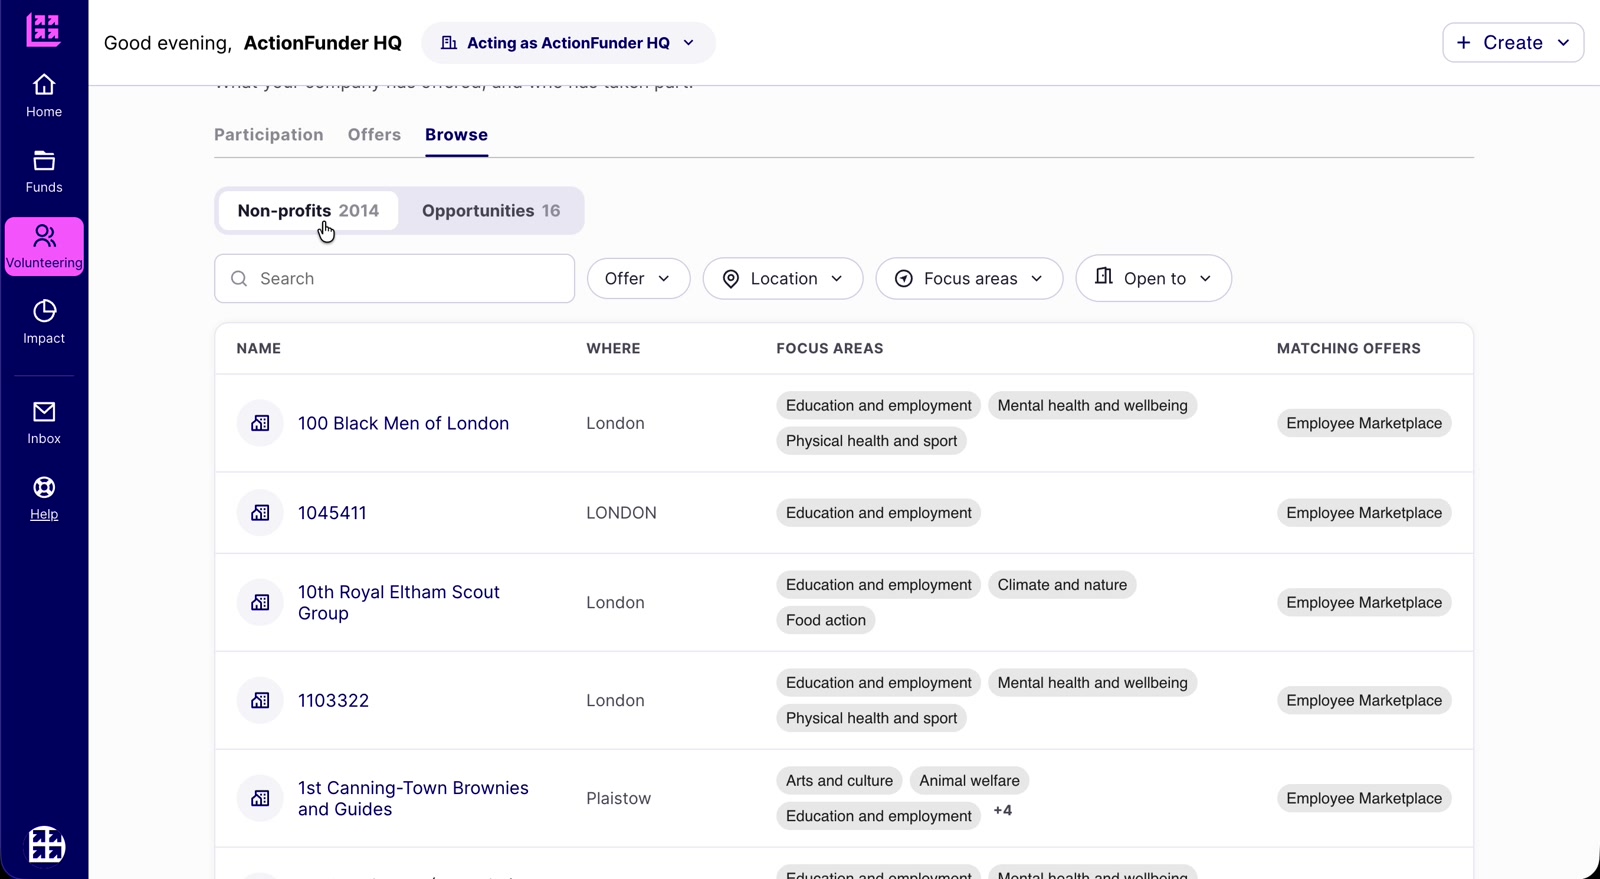Click the Arts and culture tag
This screenshot has height=879, width=1600.
click(839, 781)
